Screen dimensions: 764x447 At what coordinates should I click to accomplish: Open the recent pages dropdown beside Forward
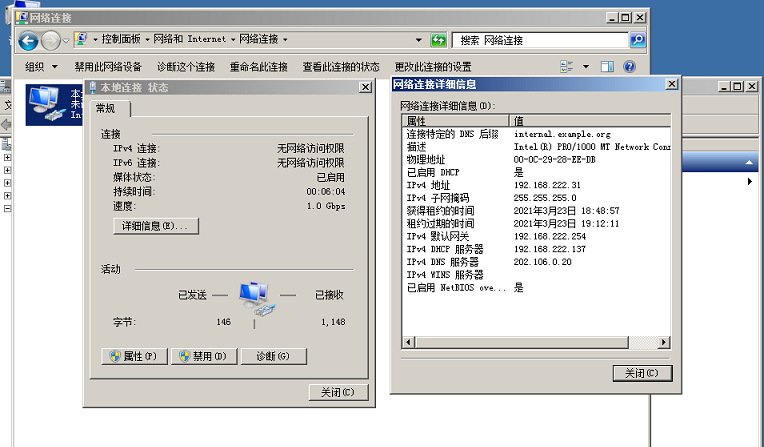click(x=66, y=41)
